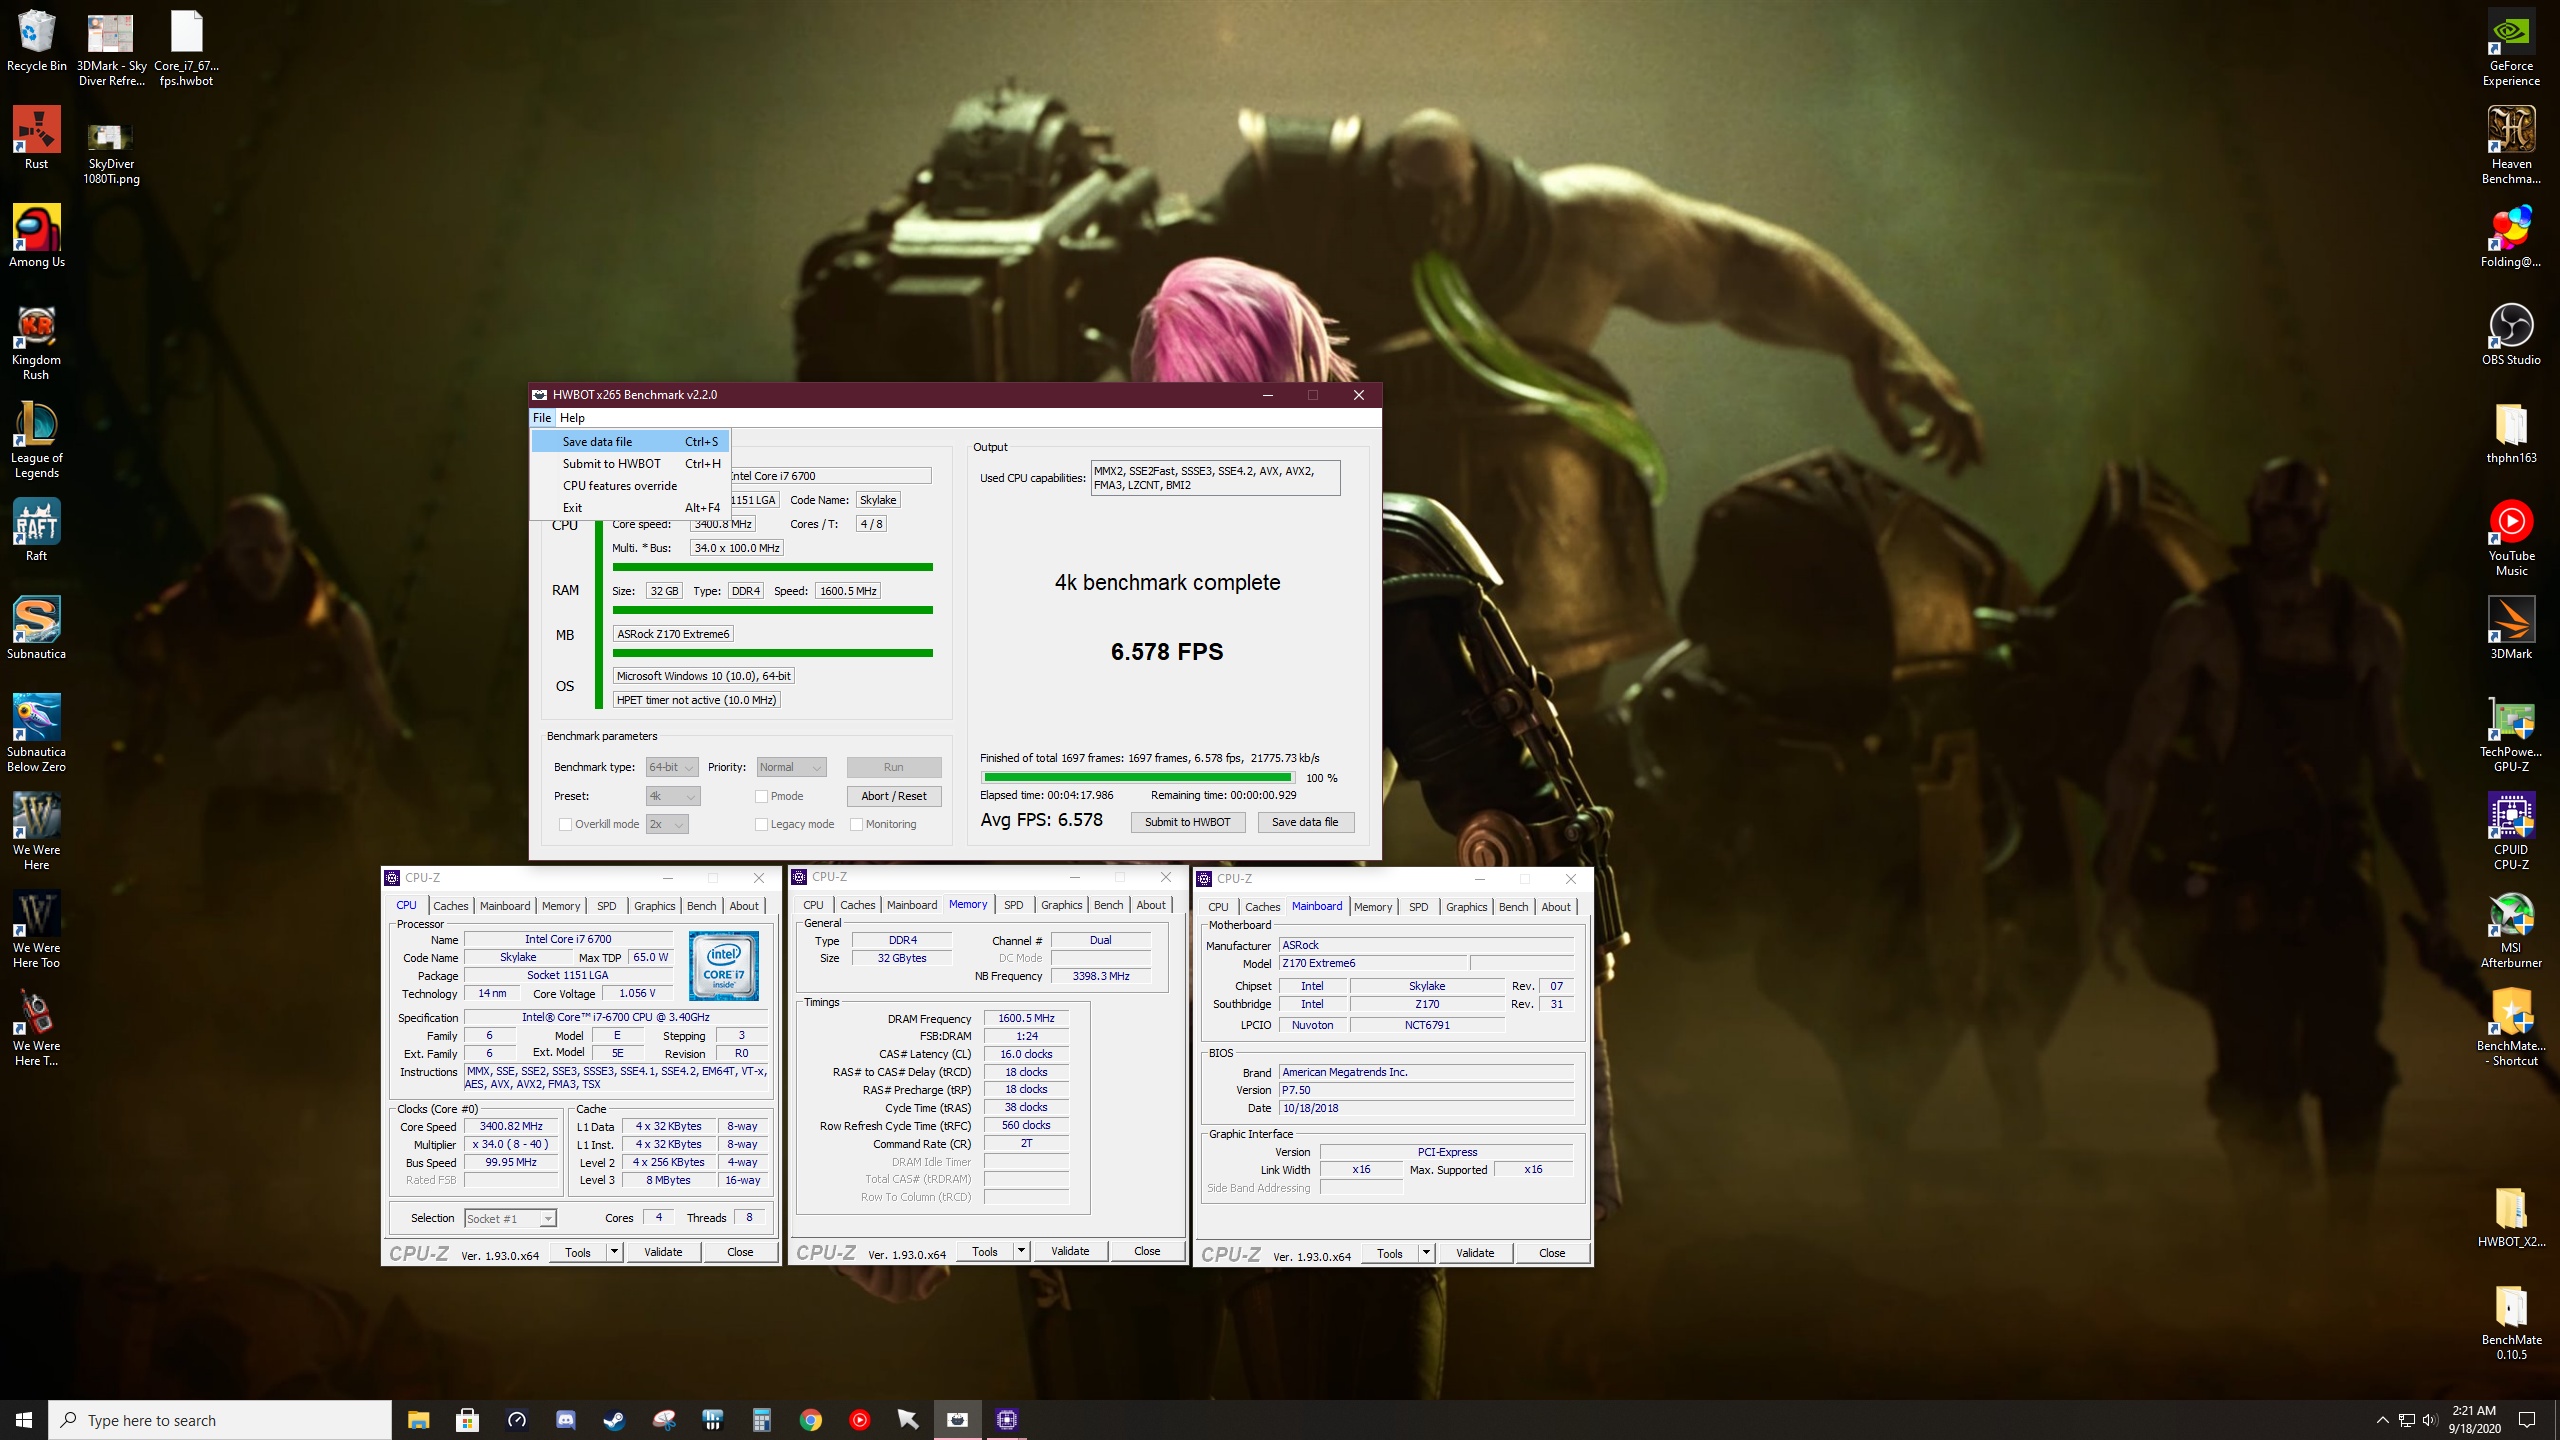
Task: Open the Overkill mode 2x dropdown
Action: (667, 824)
